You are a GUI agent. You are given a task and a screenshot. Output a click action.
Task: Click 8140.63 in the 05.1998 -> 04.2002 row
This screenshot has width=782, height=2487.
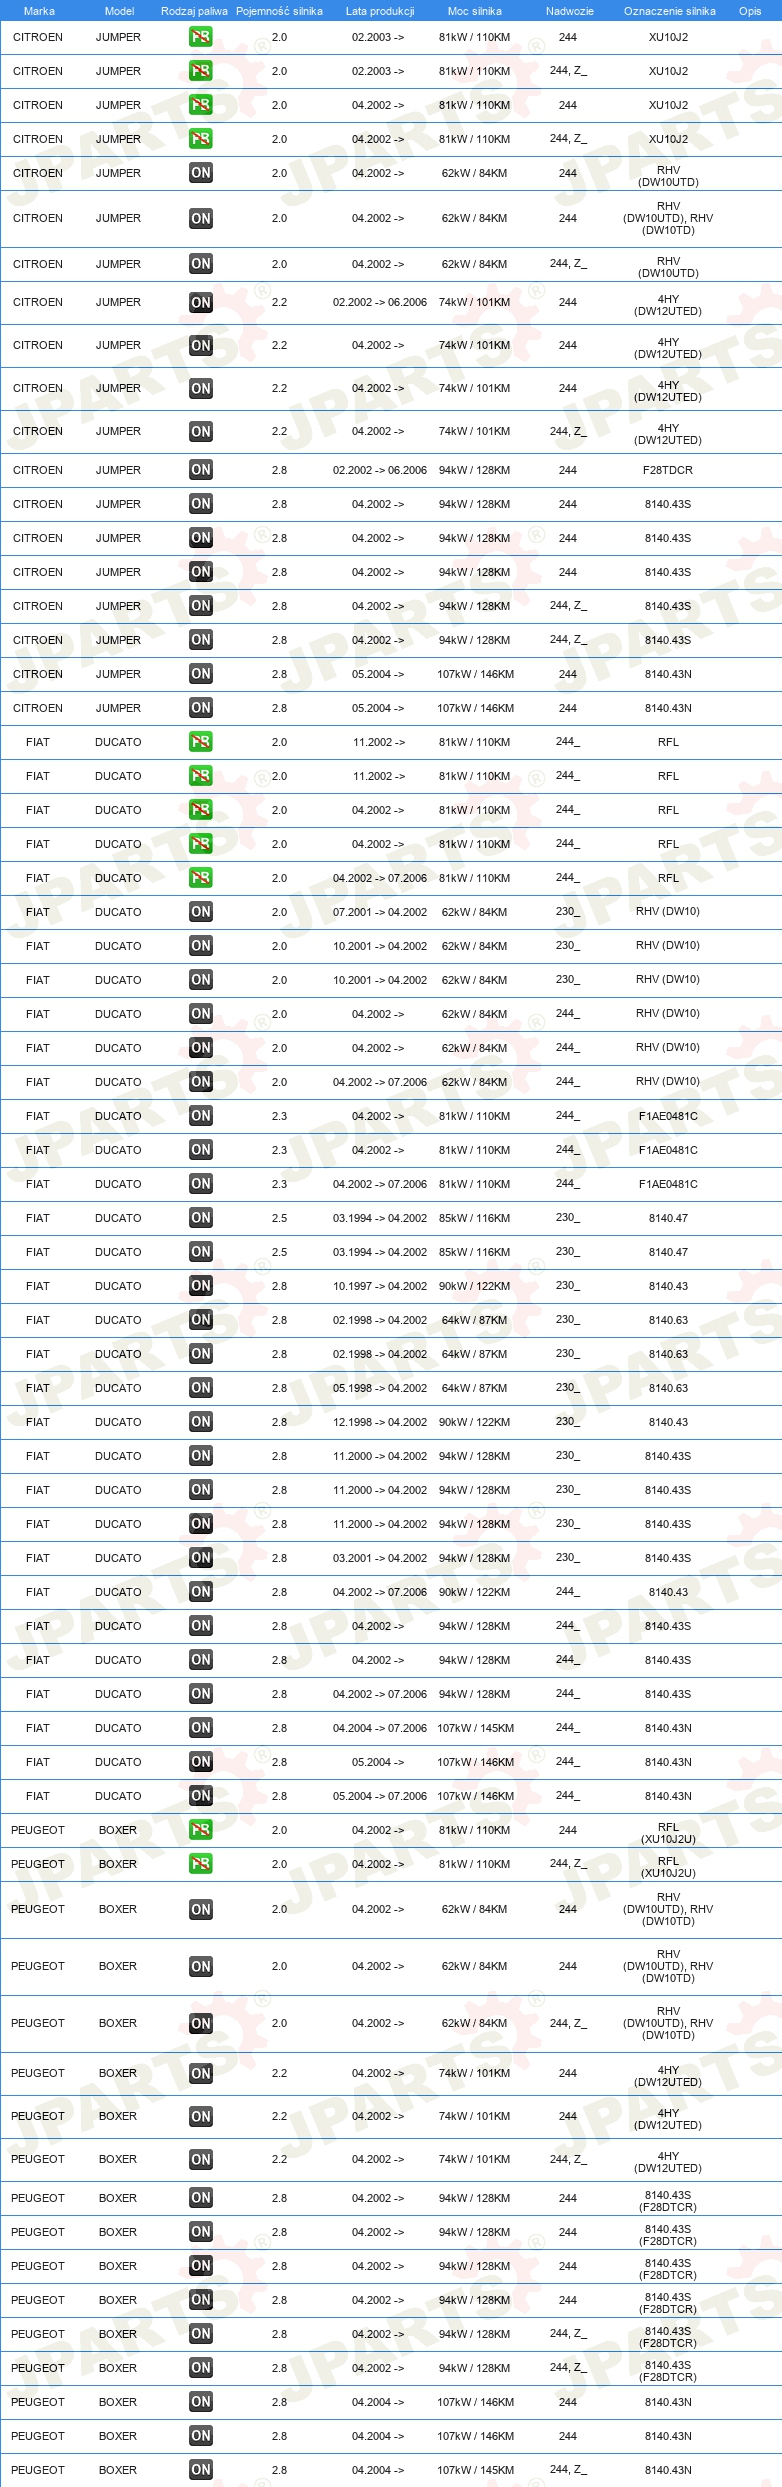(x=668, y=1388)
